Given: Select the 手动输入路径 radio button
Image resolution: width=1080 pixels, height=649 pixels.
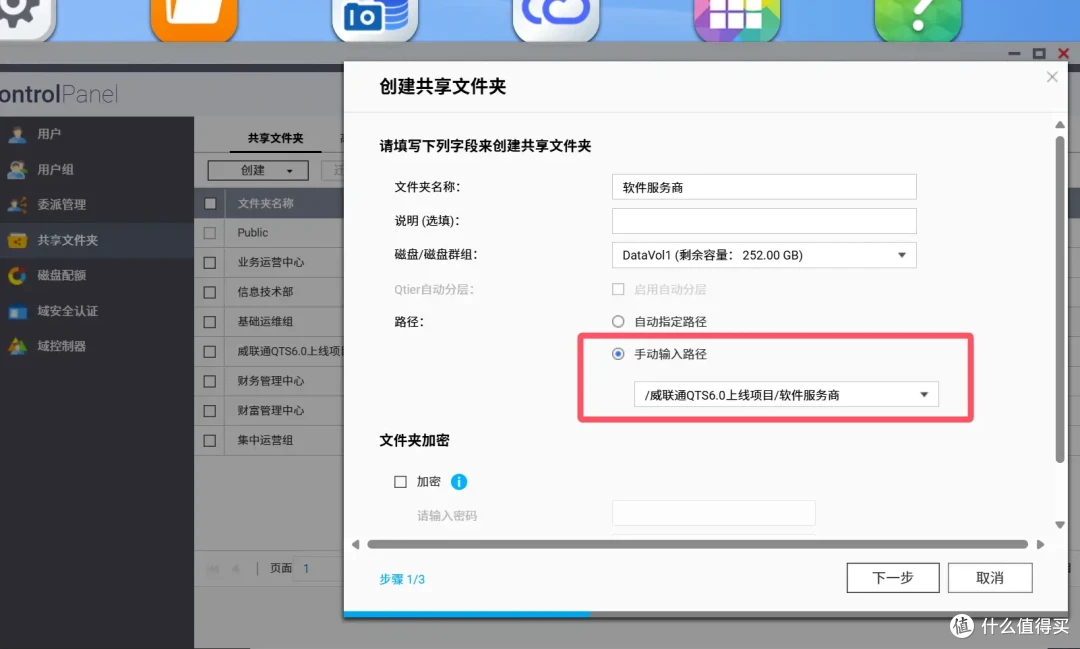Looking at the screenshot, I should [618, 353].
